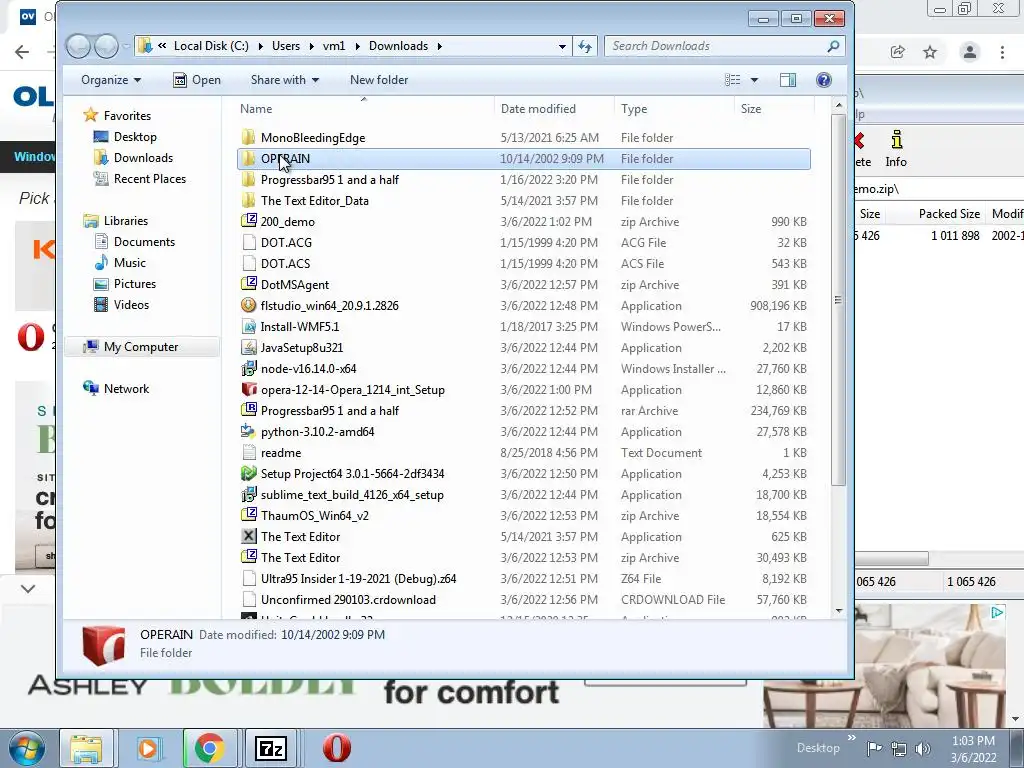Sort by Size column header
This screenshot has height=768, width=1024.
click(x=774, y=108)
